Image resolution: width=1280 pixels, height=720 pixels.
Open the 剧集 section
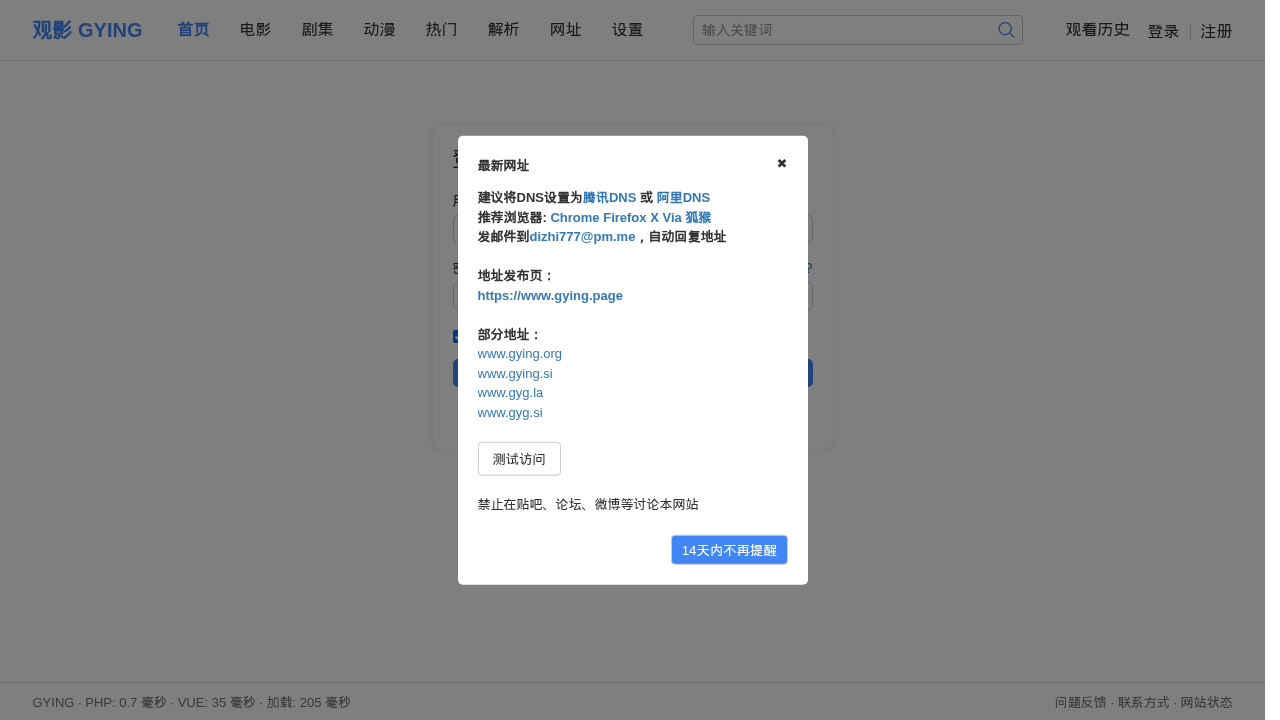tap(317, 30)
